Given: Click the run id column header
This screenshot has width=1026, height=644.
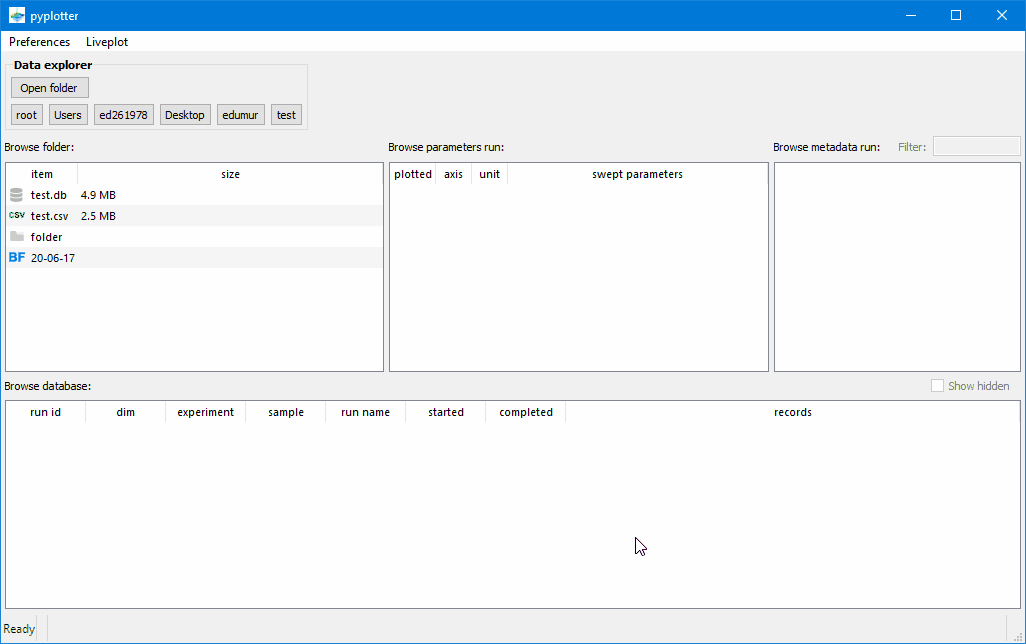Looking at the screenshot, I should coord(46,412).
